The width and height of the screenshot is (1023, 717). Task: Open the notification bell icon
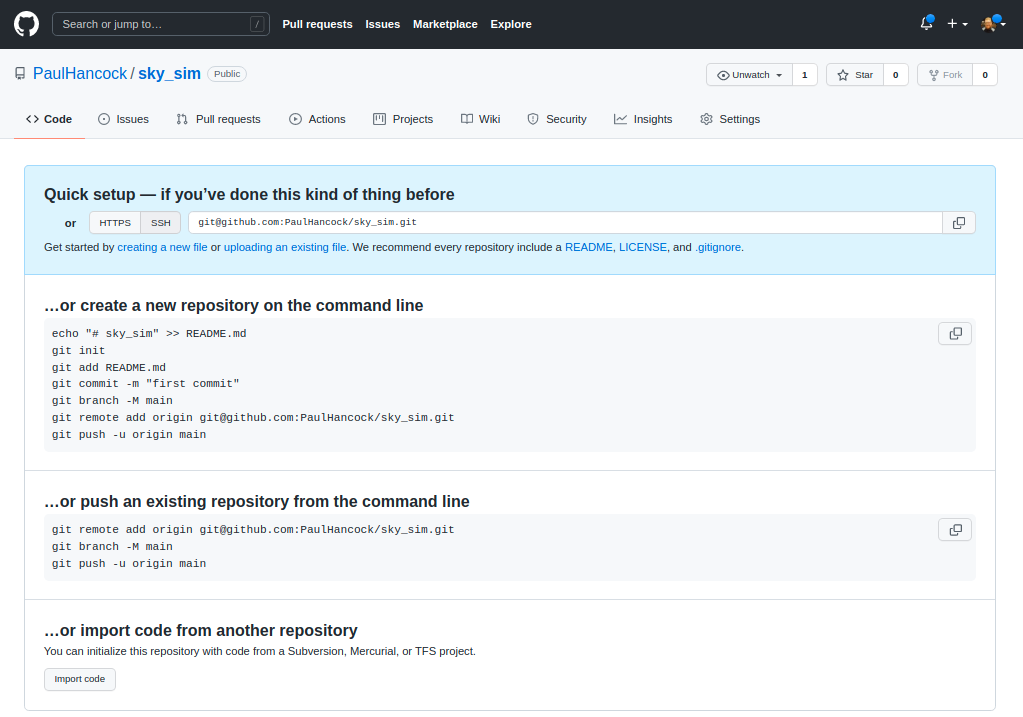[924, 23]
